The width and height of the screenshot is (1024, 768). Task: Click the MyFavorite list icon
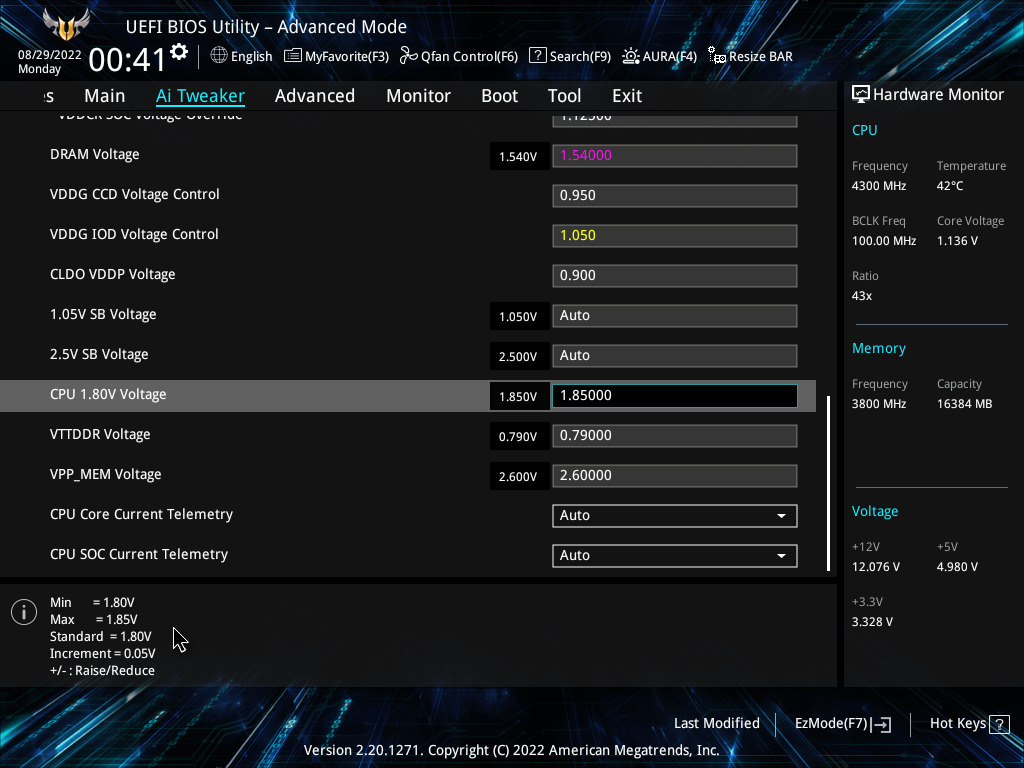(x=293, y=56)
